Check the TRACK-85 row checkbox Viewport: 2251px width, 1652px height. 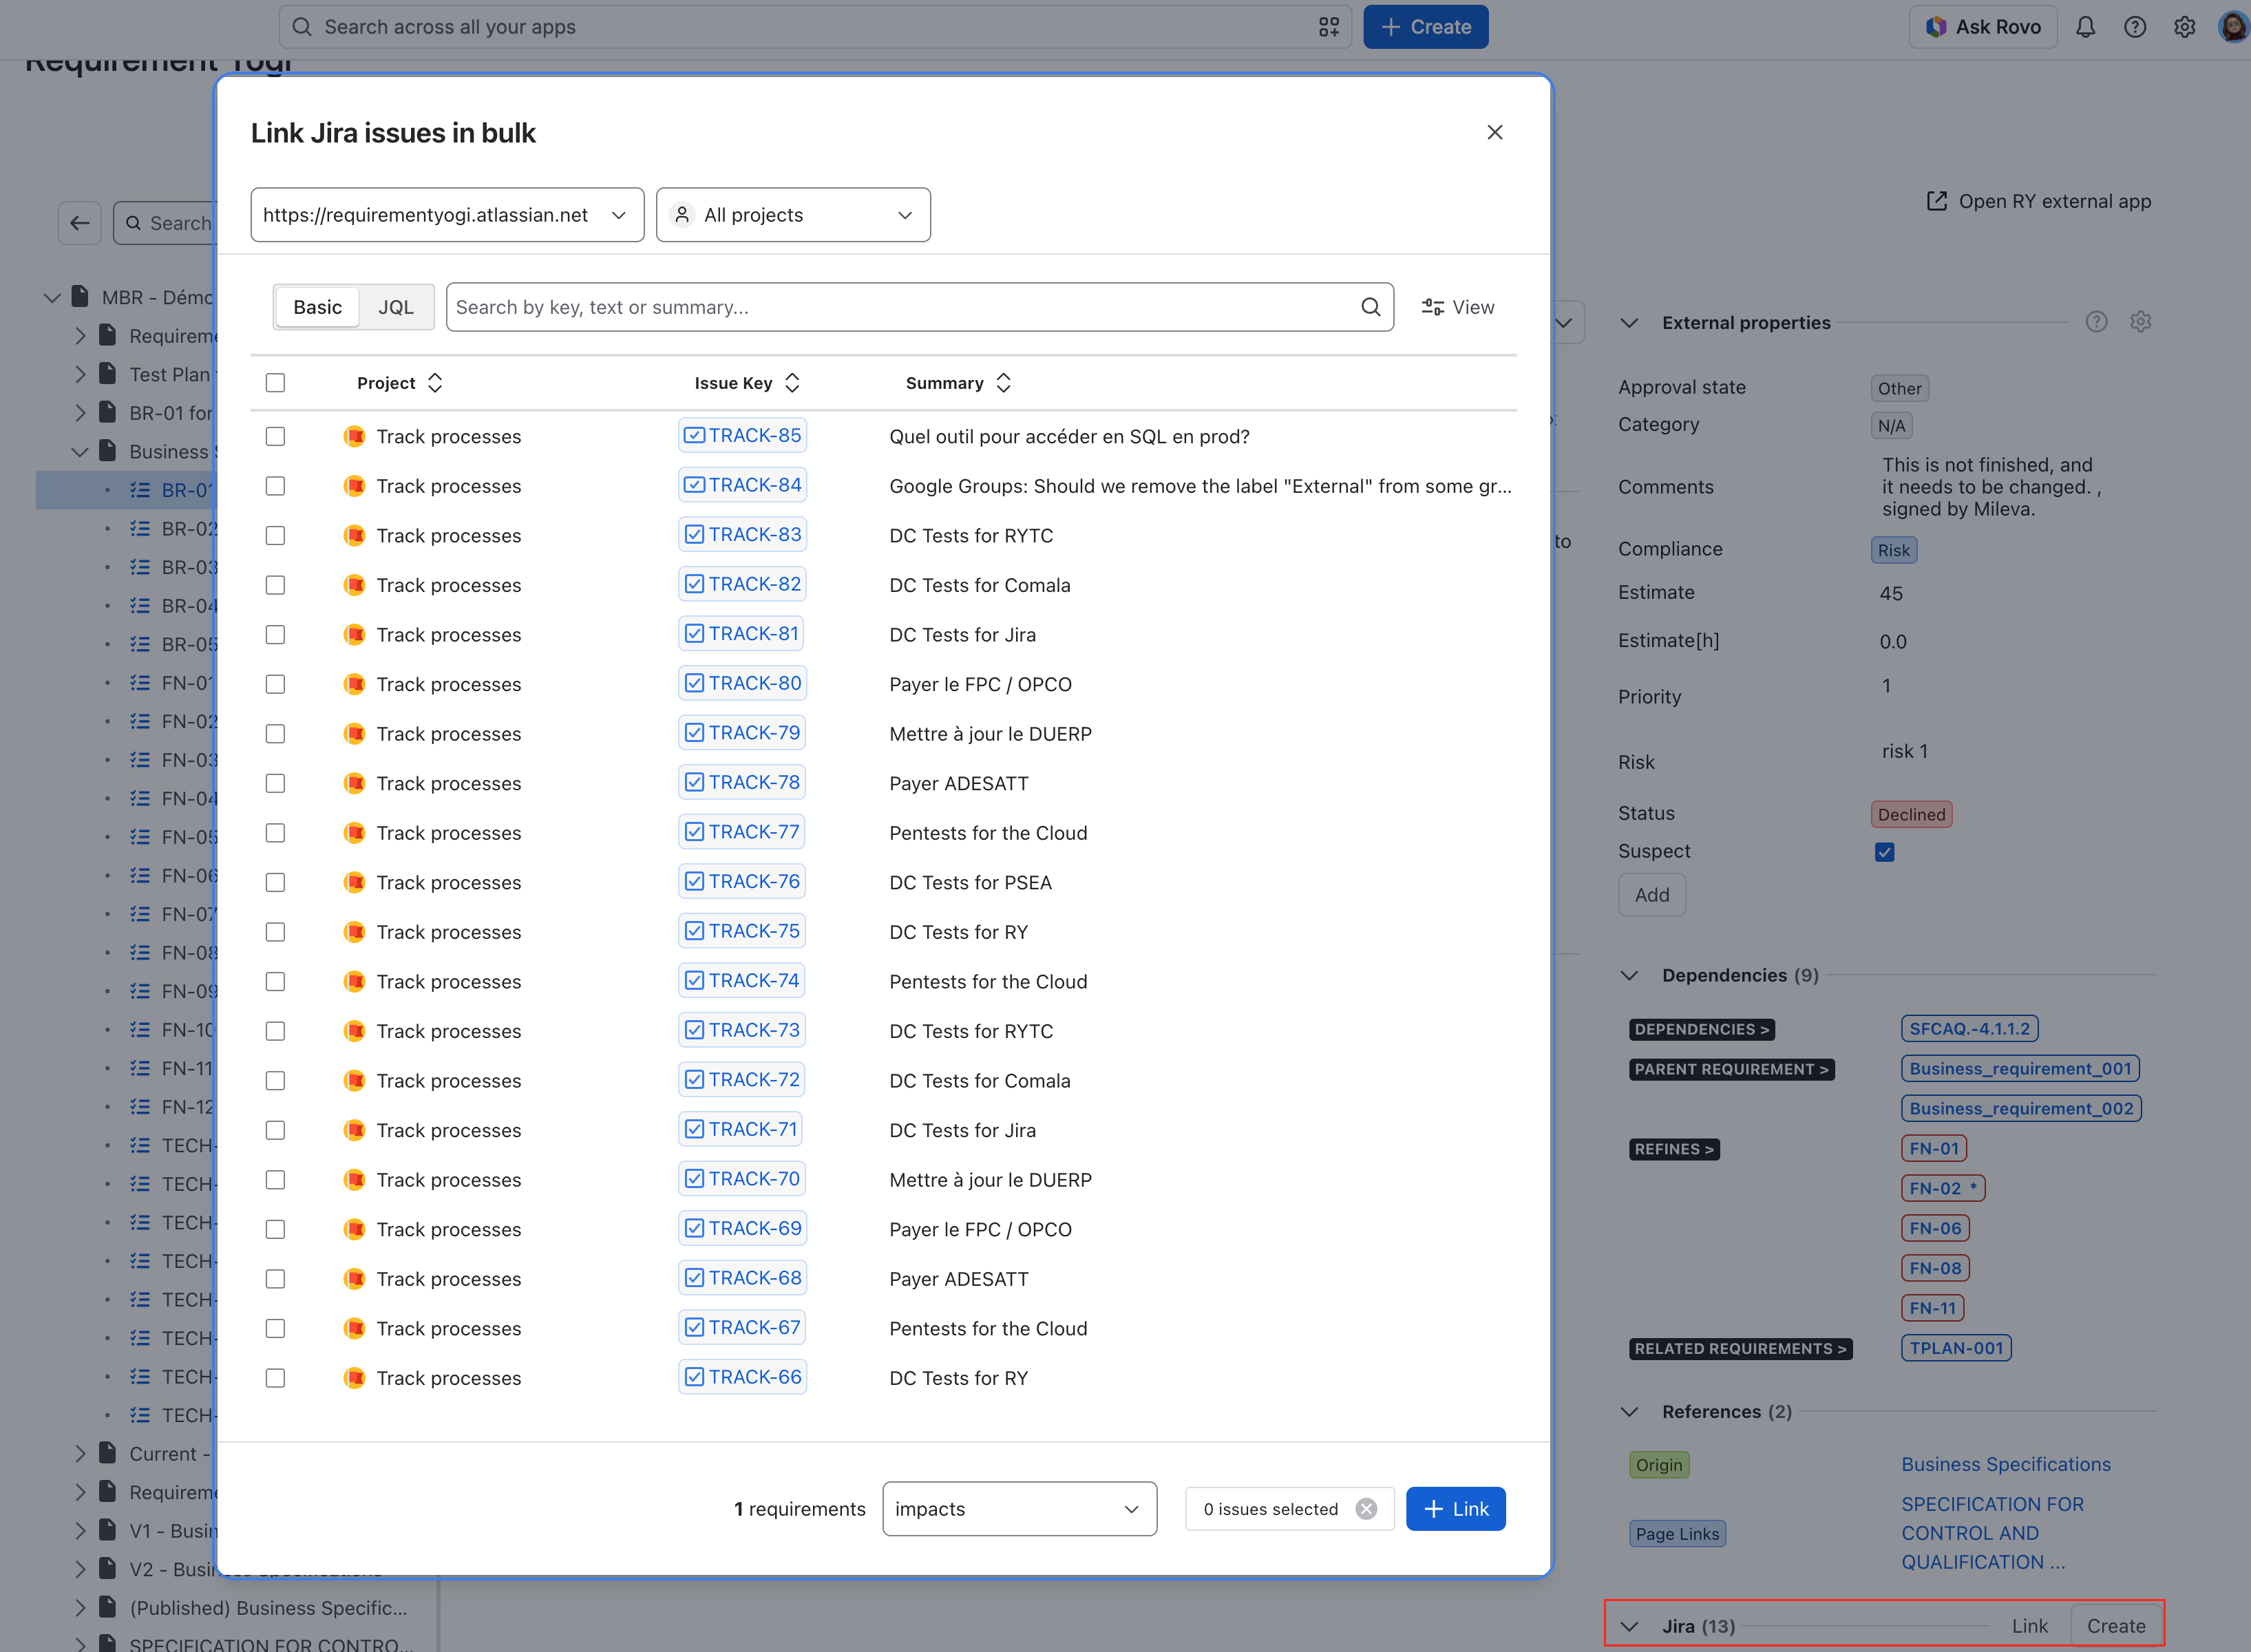click(275, 436)
